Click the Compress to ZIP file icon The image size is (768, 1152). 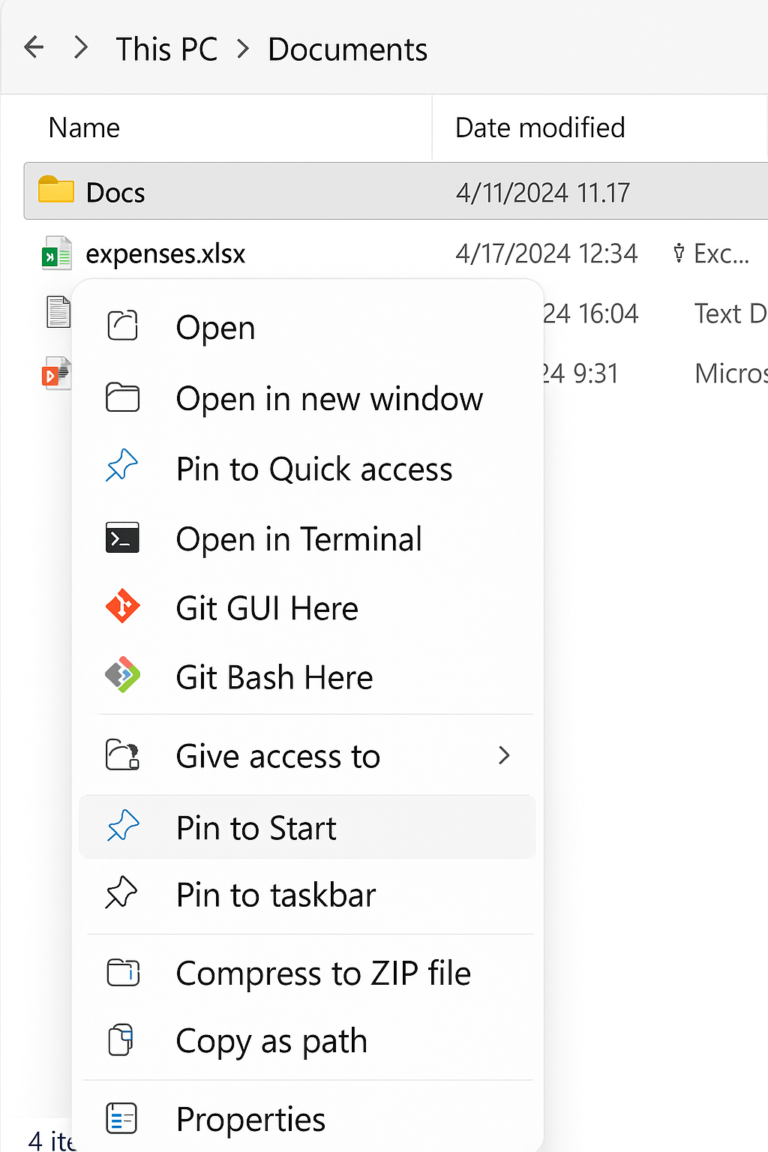[122, 972]
